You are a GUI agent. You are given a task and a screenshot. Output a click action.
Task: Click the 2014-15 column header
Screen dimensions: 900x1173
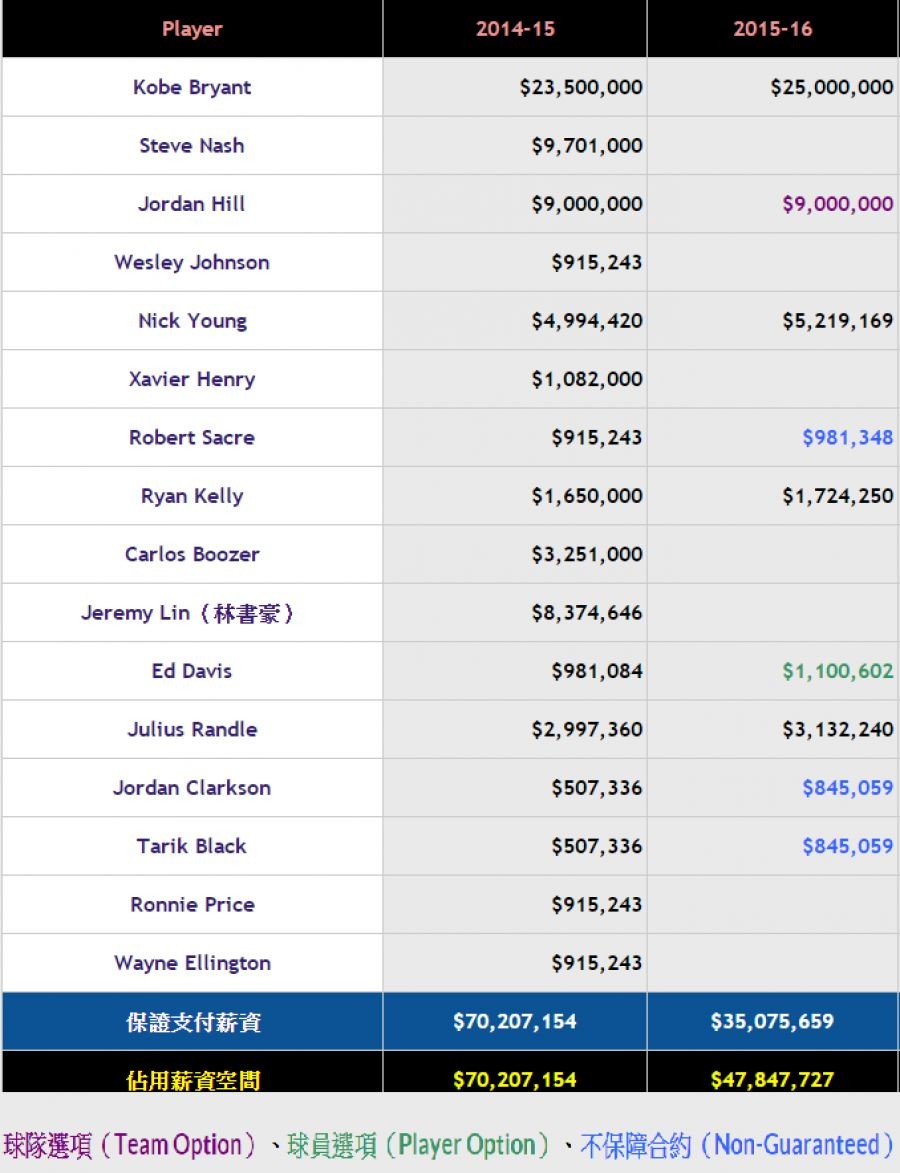tap(515, 29)
